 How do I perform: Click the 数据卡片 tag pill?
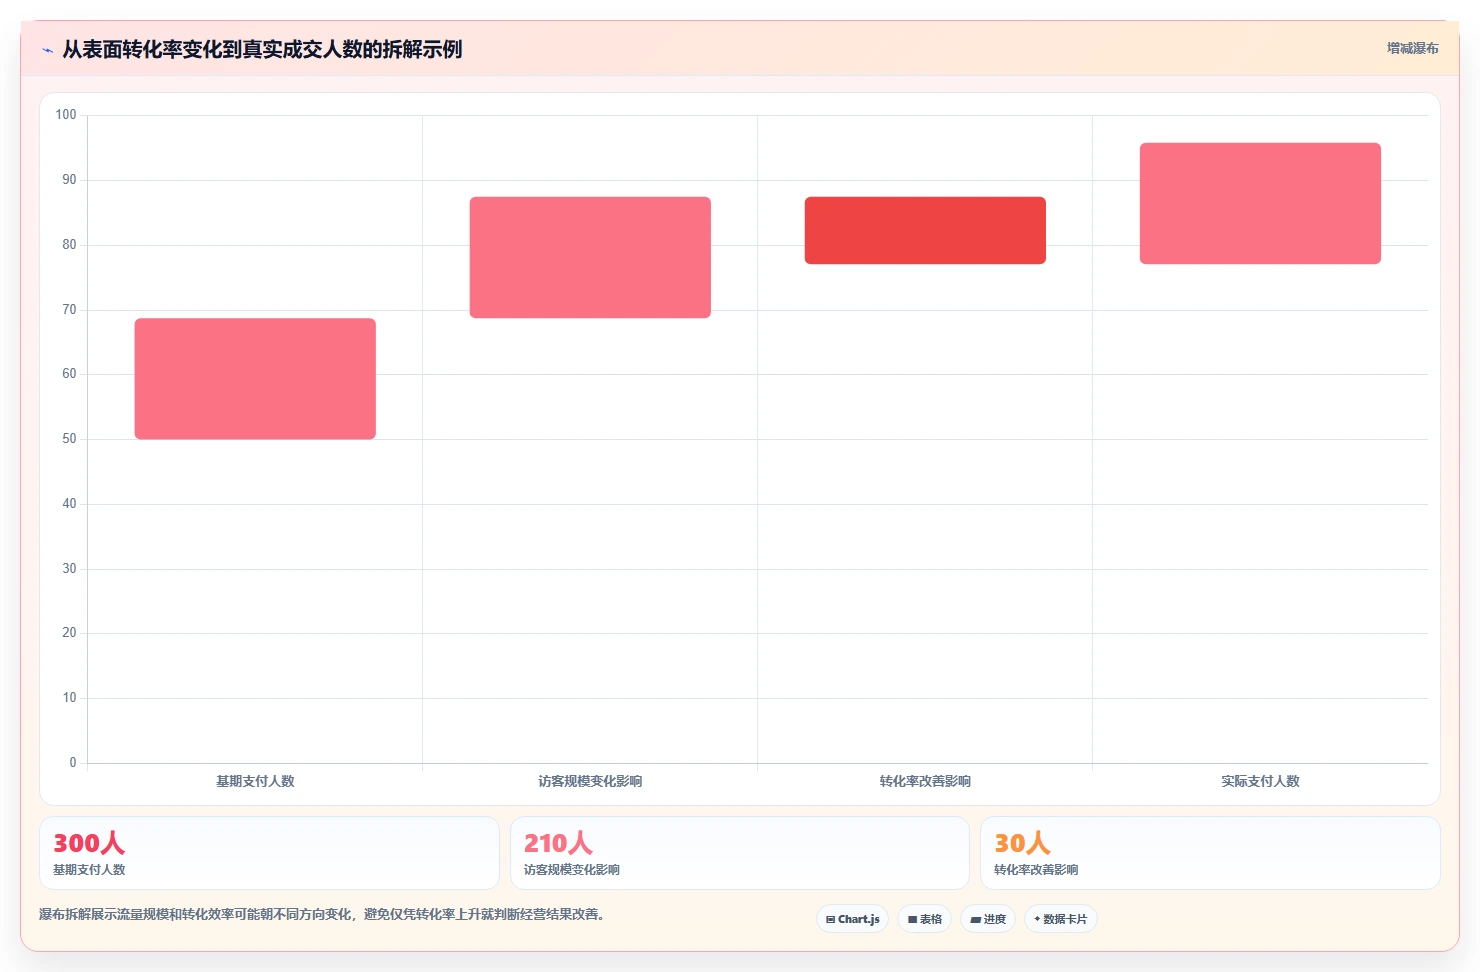point(1061,919)
